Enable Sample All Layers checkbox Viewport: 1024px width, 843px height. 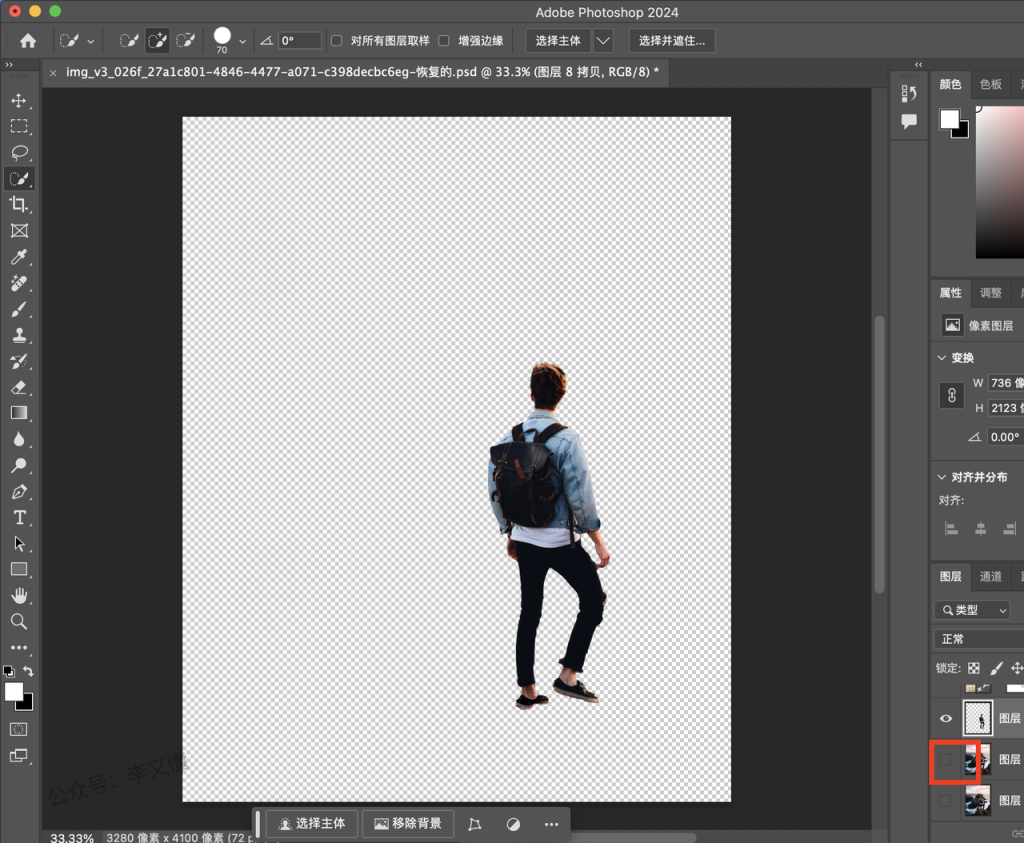[x=336, y=40]
